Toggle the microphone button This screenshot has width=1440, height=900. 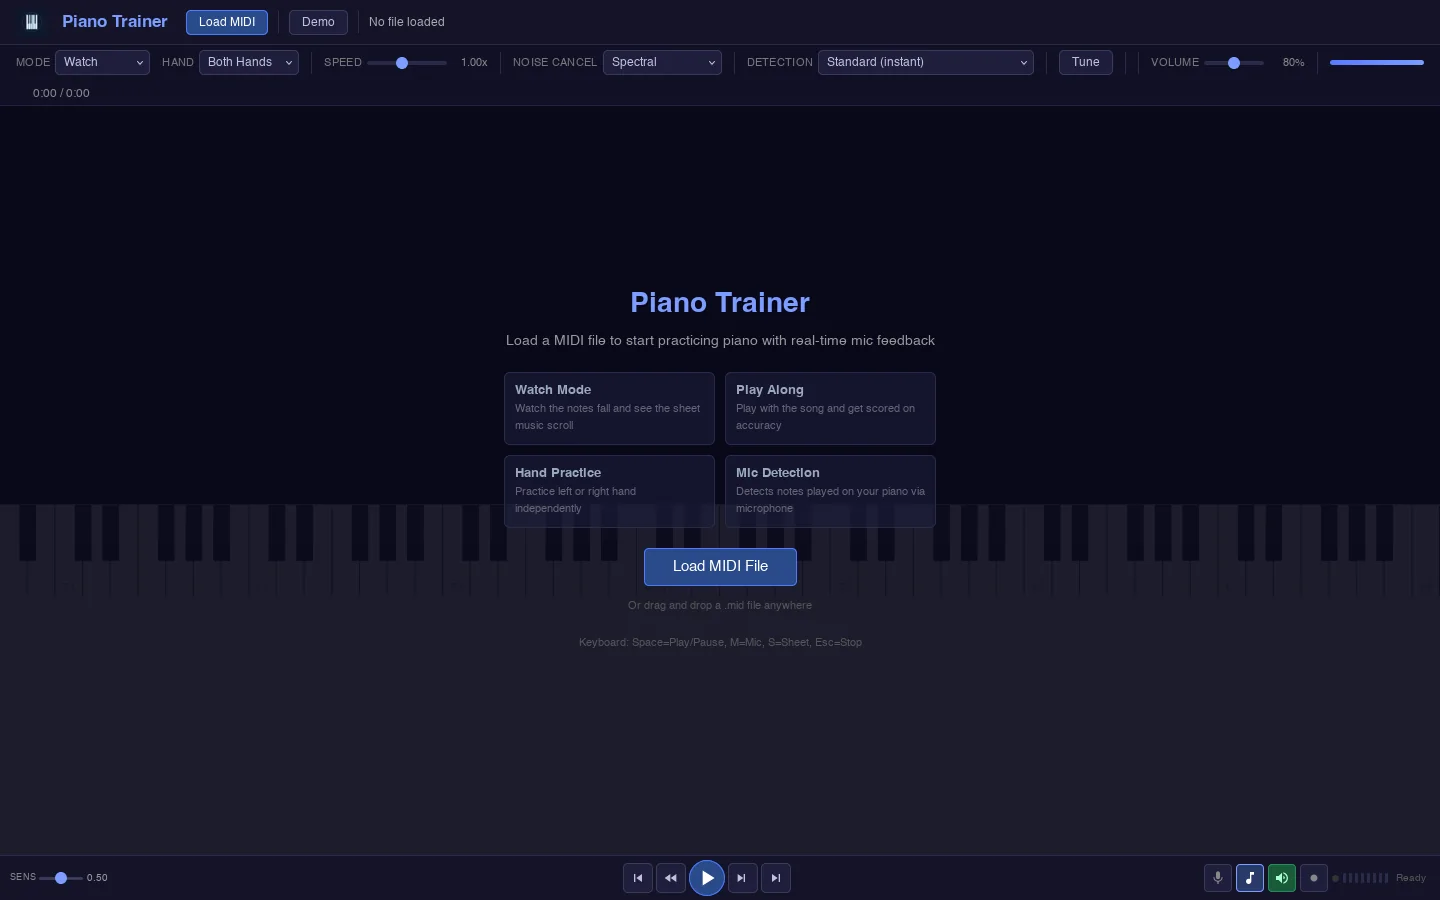tap(1218, 878)
